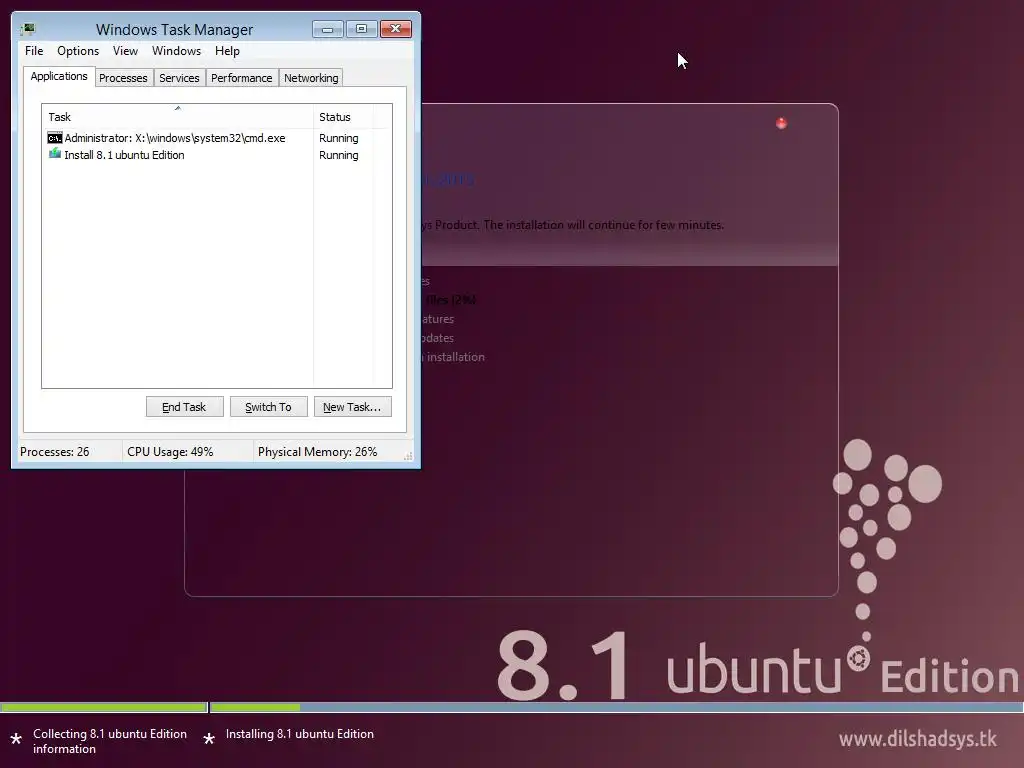Viewport: 1024px width, 768px height.
Task: Click the Physical Memory: 26% status entry
Action: [x=317, y=451]
